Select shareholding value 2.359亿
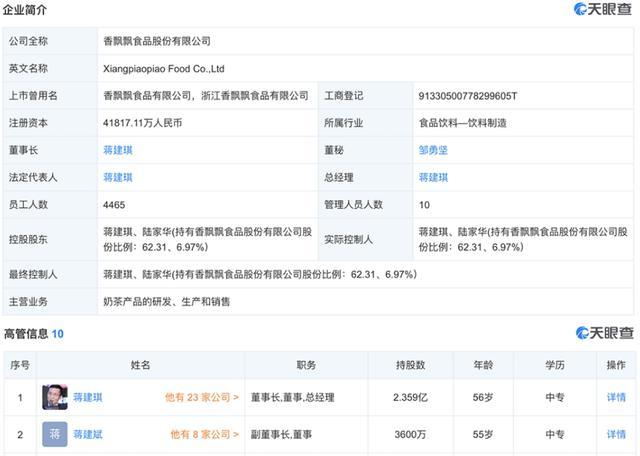Viewport: 640px width, 456px height. click(x=410, y=397)
